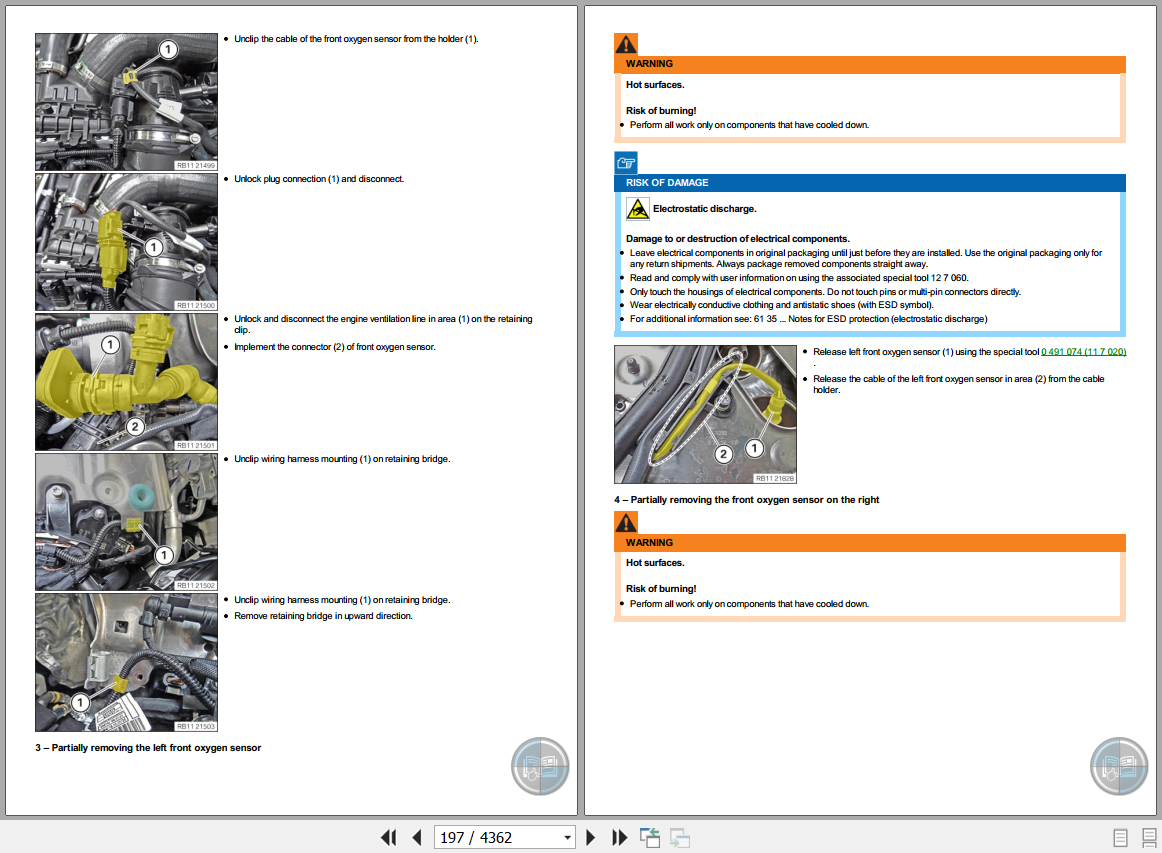The height and width of the screenshot is (853, 1162).
Task: Click the blue RISK OF DAMAGE header
Action: 870,183
